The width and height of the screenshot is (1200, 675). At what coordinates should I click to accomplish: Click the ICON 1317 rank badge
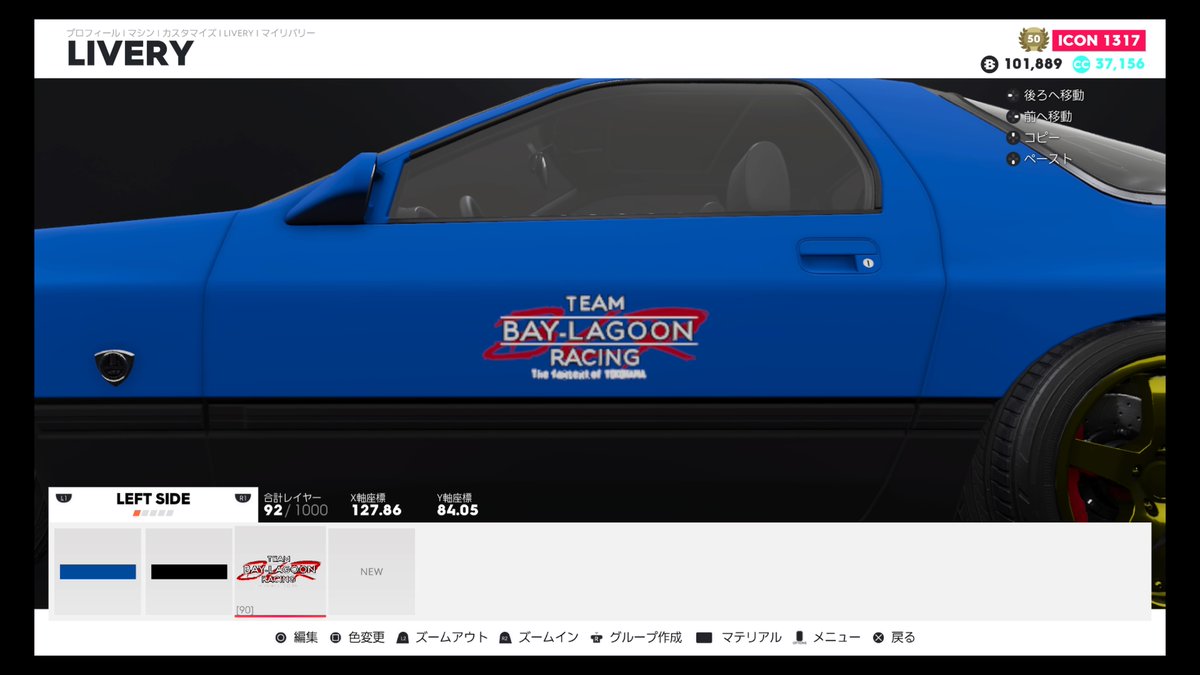1098,40
